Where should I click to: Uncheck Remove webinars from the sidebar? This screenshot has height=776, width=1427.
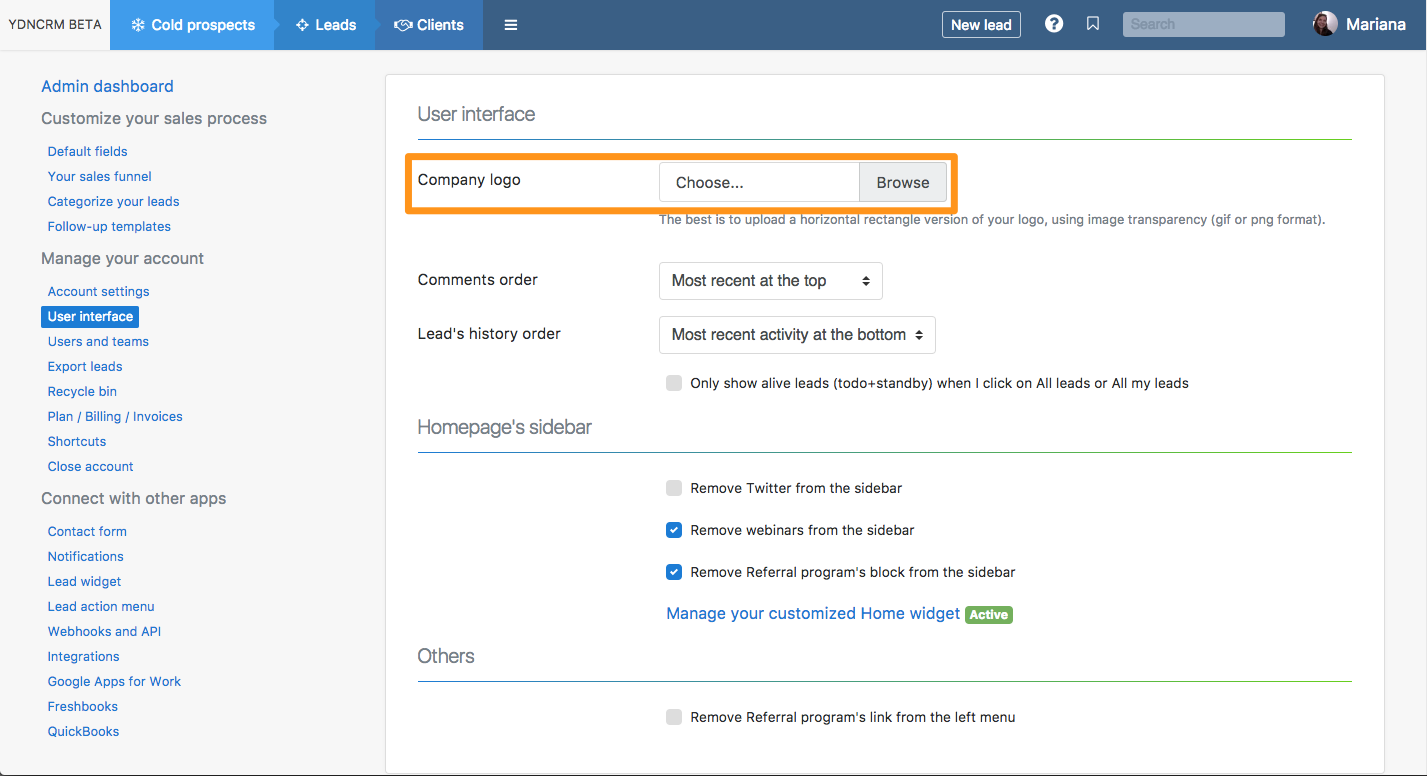[x=674, y=530]
